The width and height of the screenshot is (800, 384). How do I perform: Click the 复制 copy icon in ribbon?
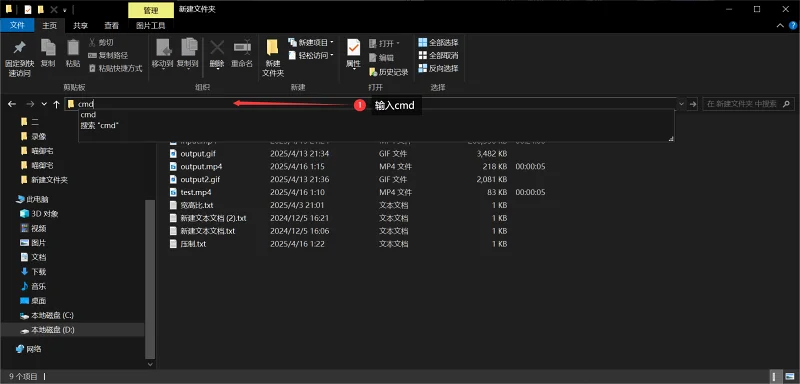coord(48,47)
